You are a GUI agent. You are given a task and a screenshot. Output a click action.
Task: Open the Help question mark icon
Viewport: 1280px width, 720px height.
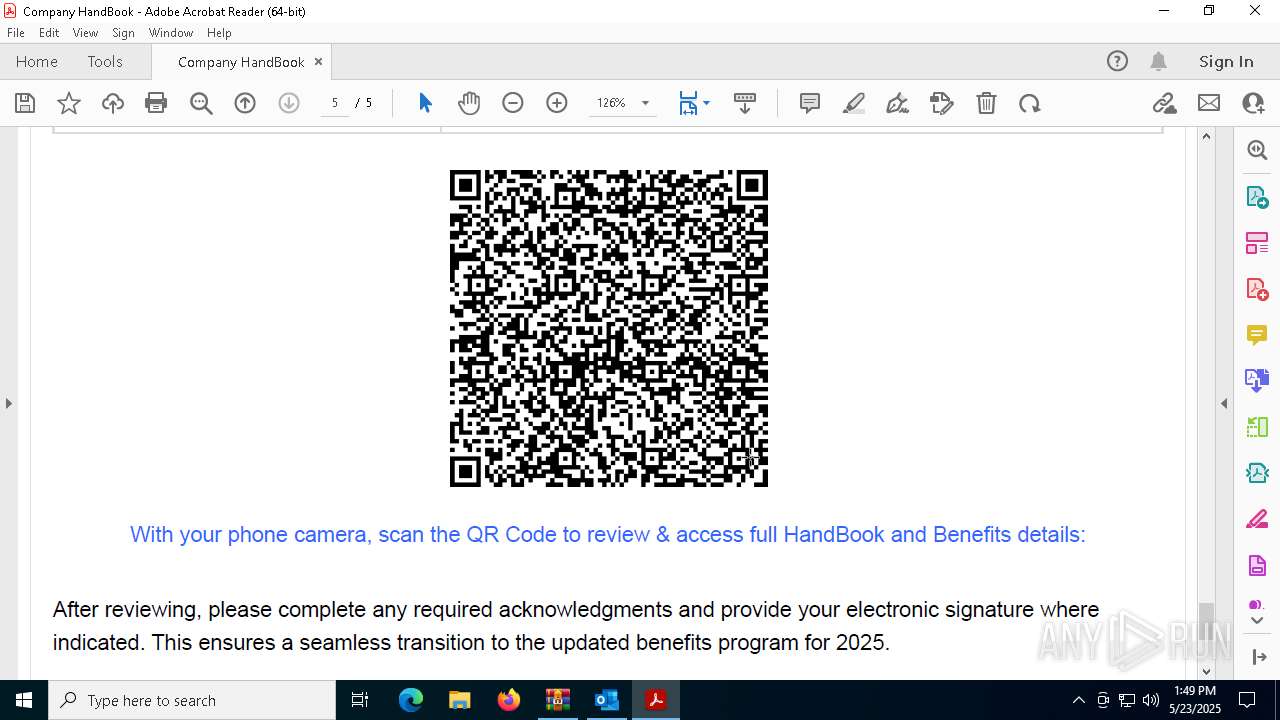[1117, 61]
